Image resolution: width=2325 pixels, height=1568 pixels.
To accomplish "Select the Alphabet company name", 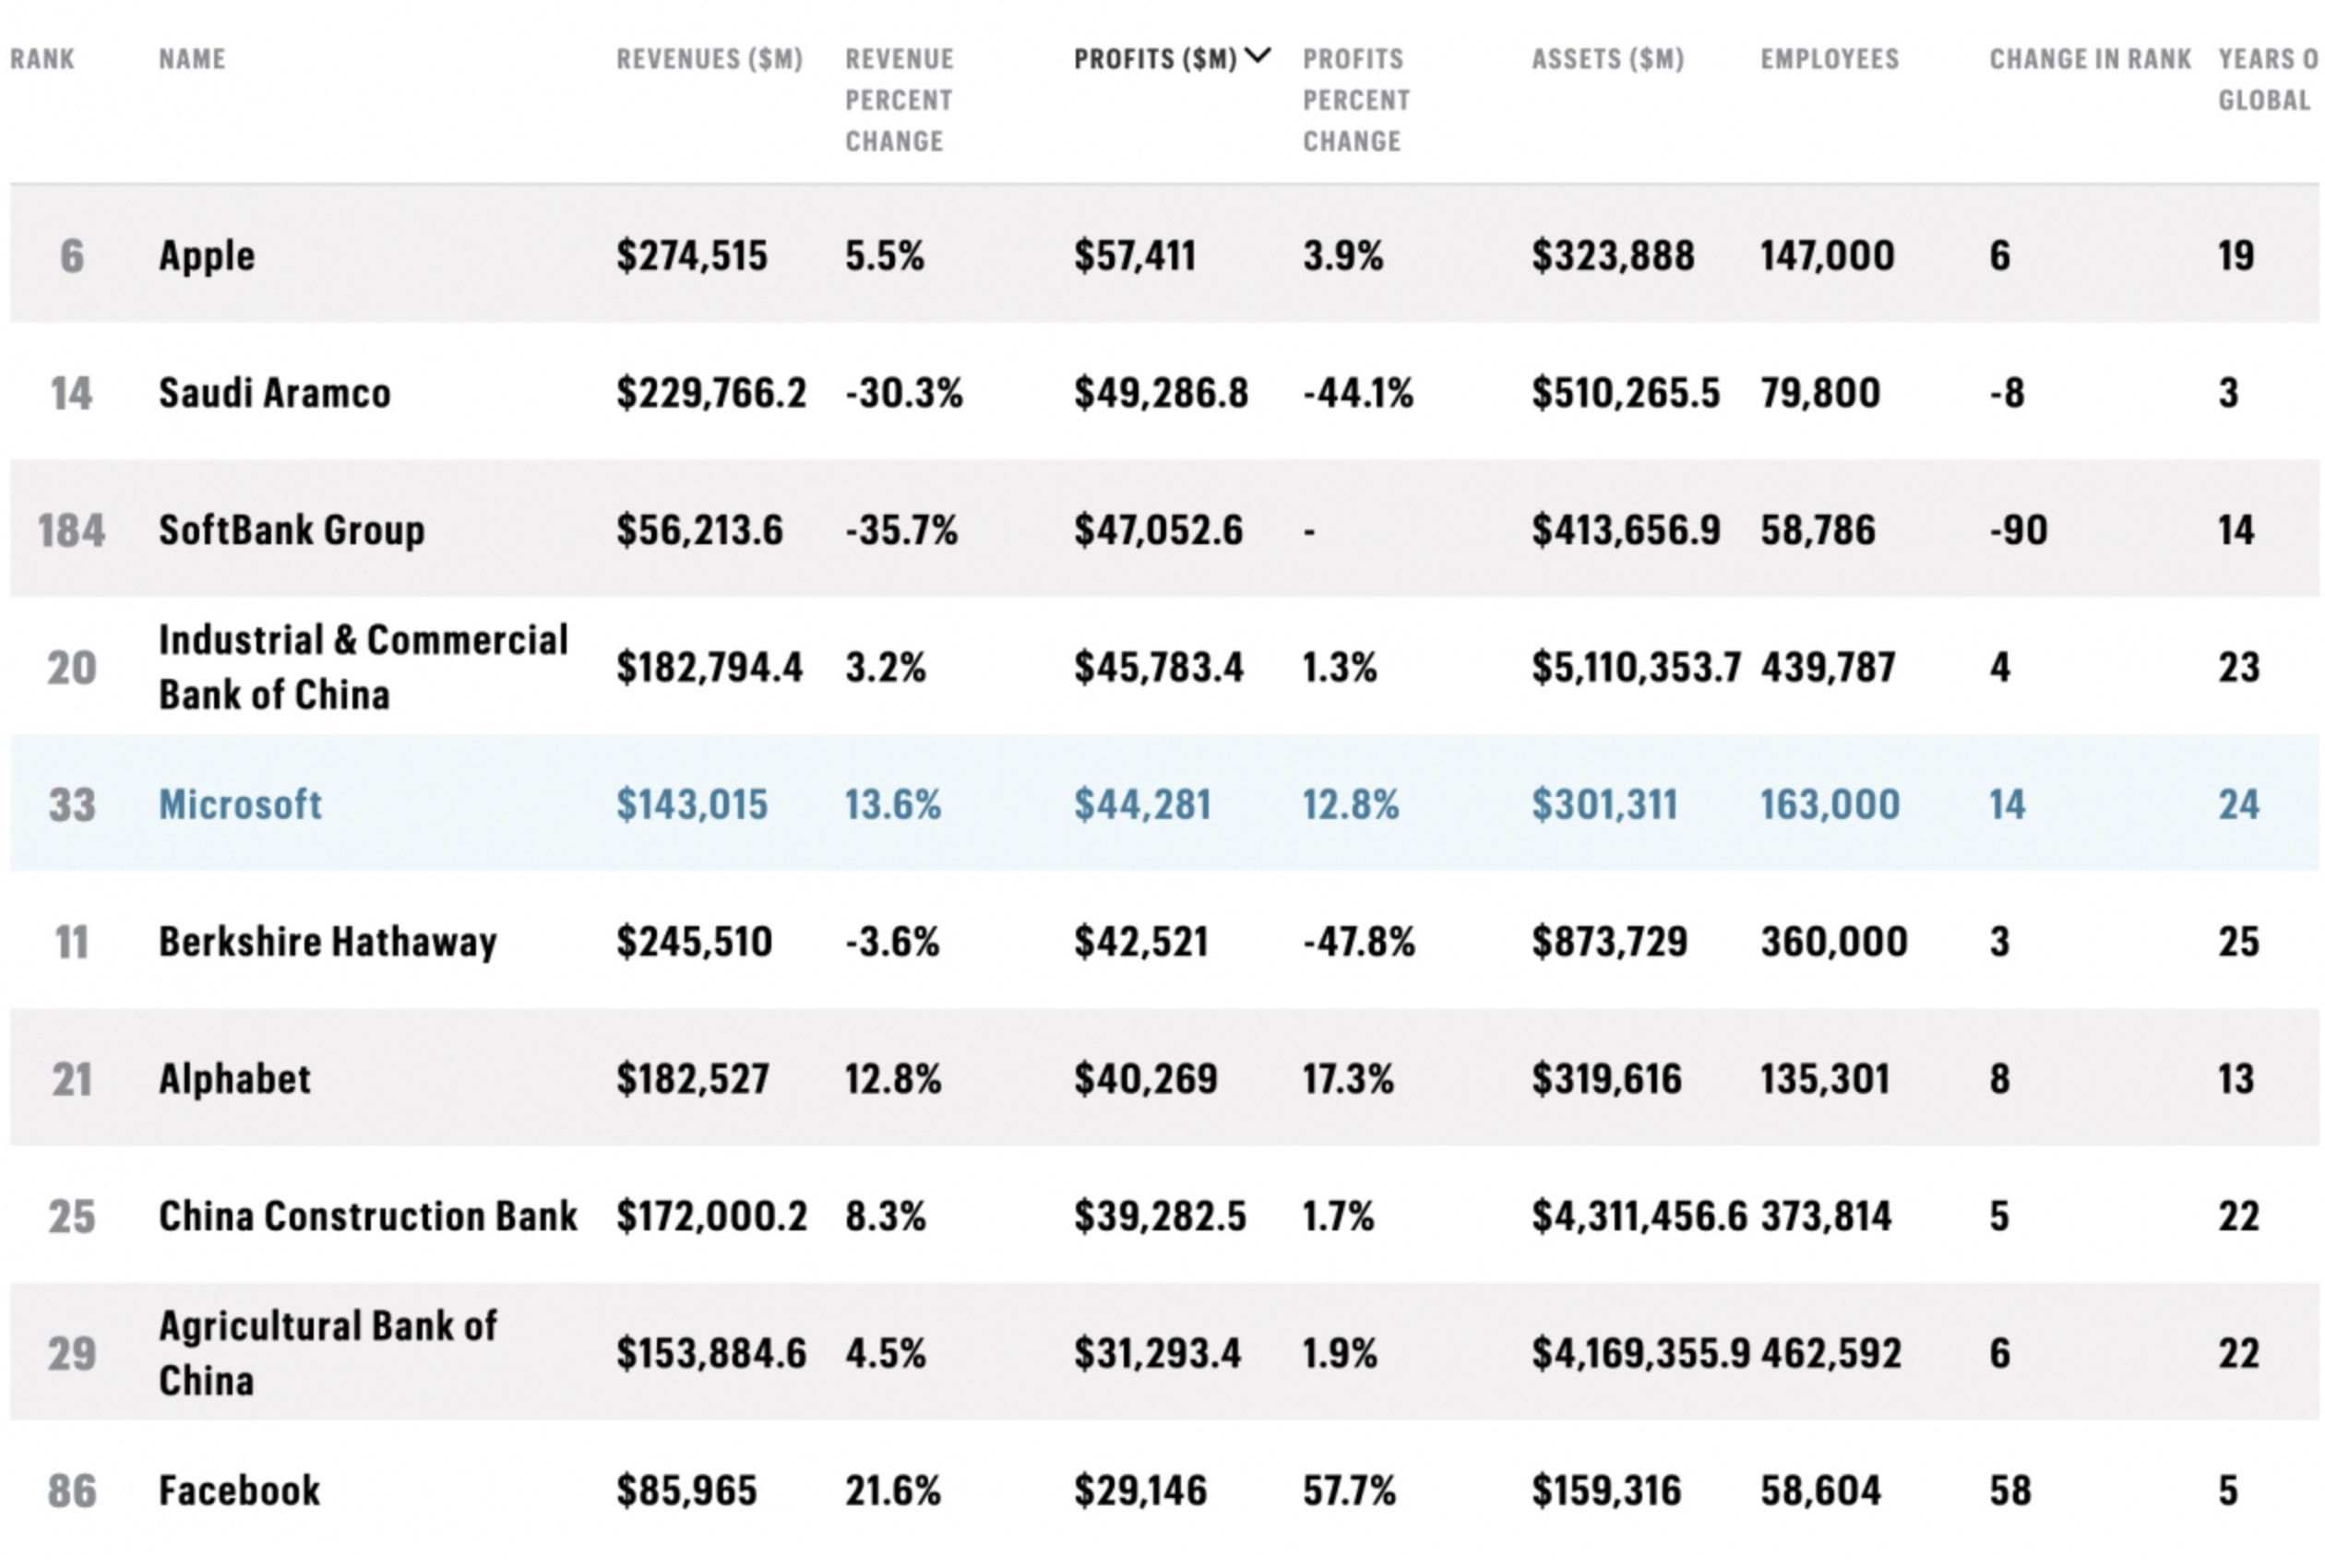I will (235, 1079).
